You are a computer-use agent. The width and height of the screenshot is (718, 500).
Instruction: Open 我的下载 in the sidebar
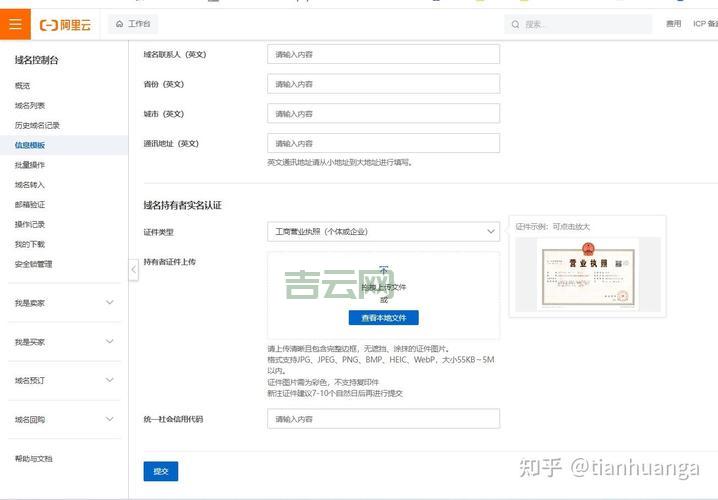[x=30, y=244]
